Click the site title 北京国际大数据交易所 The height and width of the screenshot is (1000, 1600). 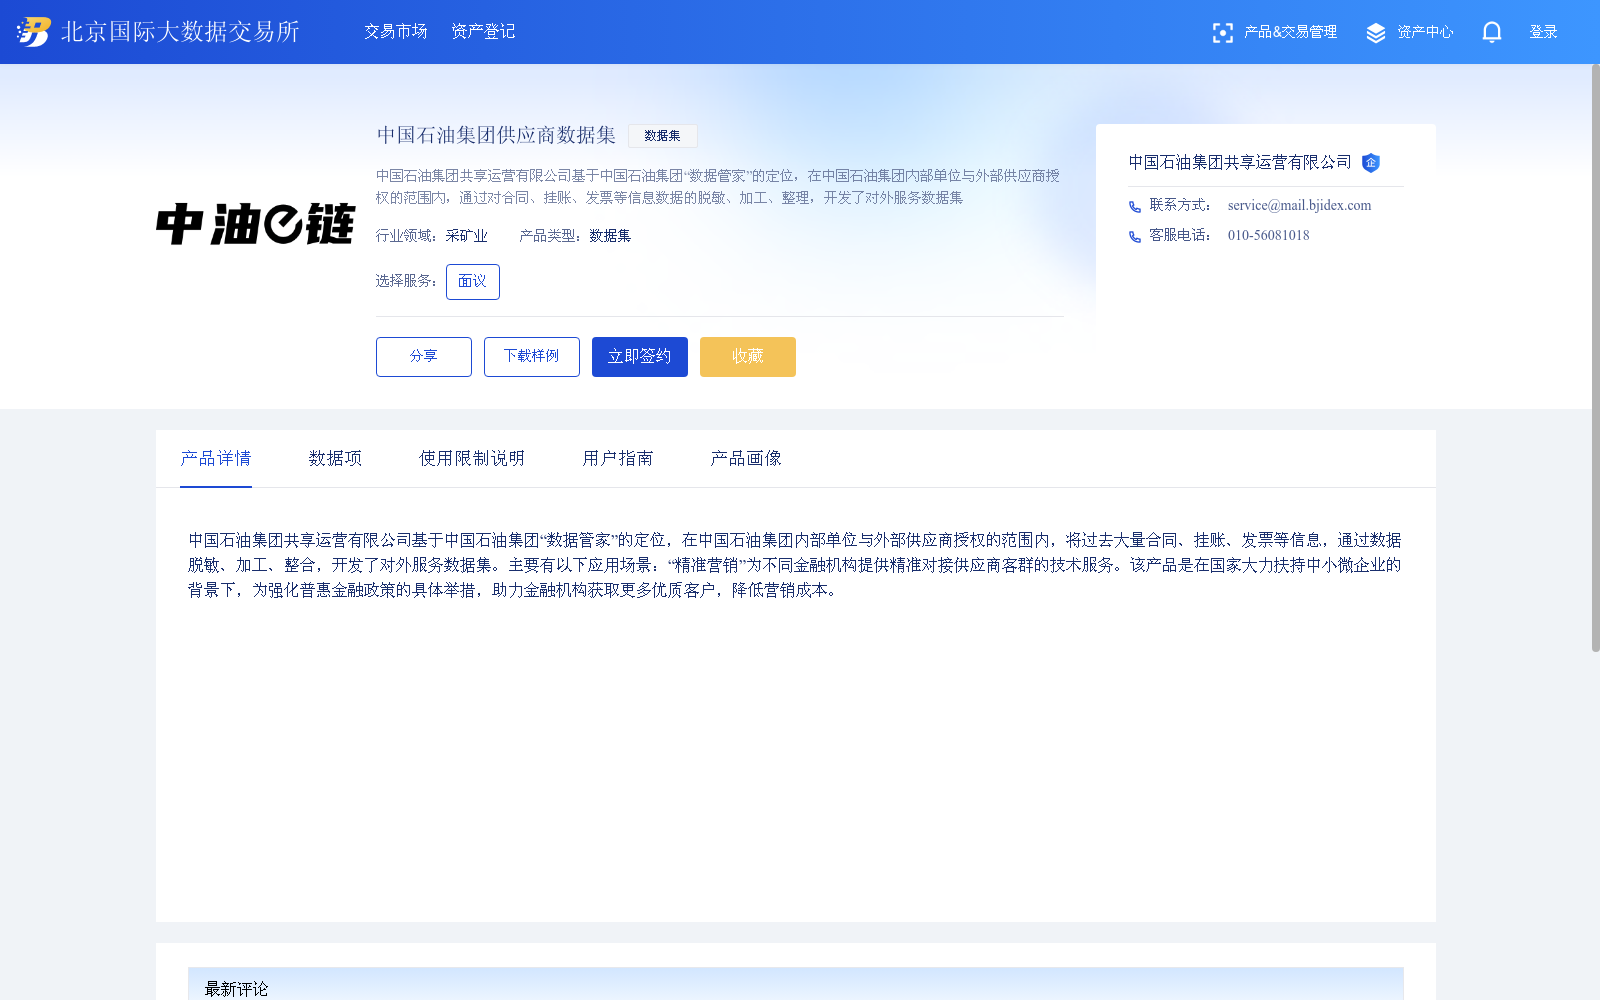[x=180, y=32]
